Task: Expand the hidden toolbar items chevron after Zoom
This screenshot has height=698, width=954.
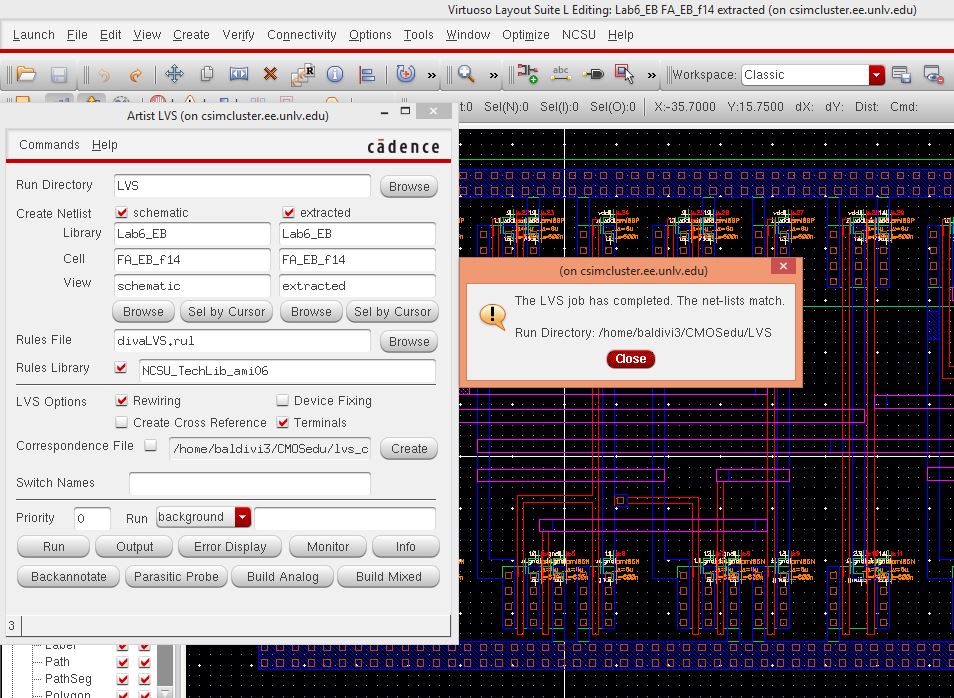Action: (494, 75)
